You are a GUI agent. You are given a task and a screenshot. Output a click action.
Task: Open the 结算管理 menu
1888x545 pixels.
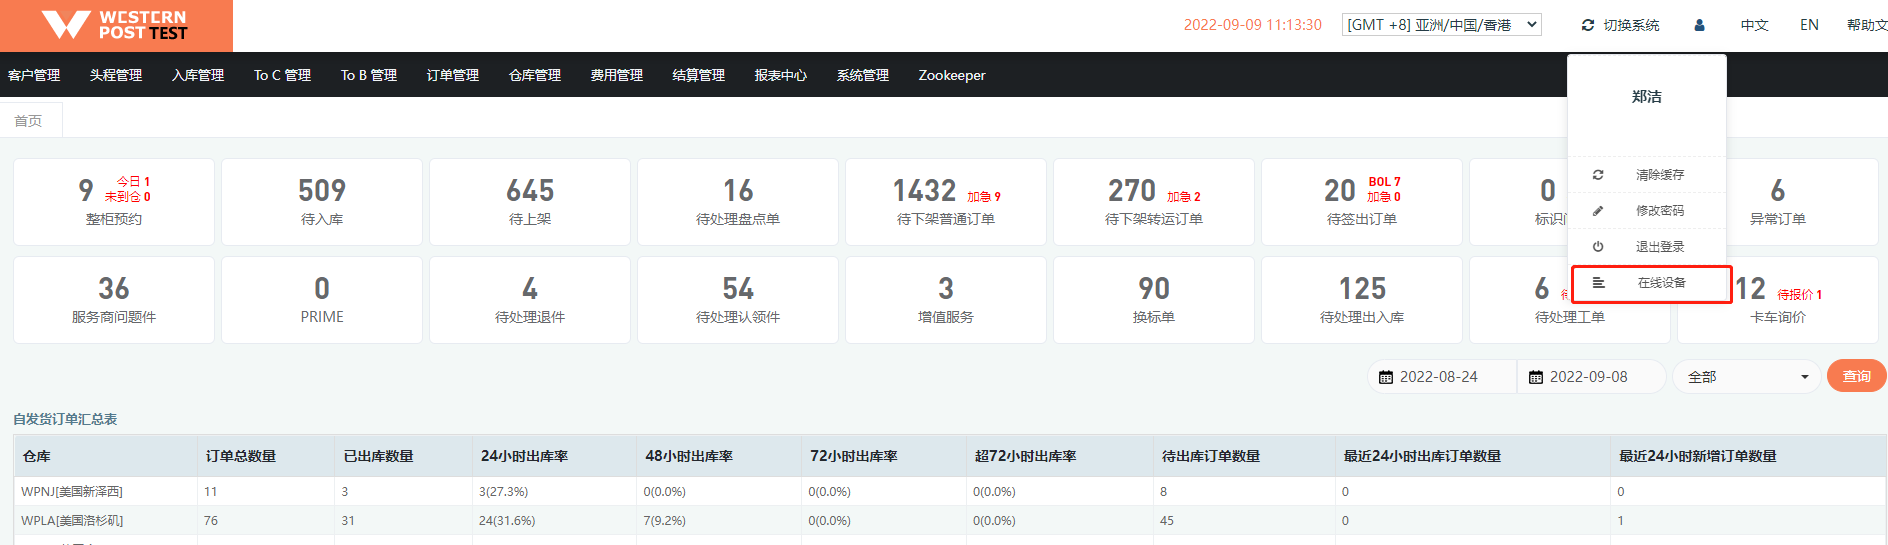click(699, 75)
